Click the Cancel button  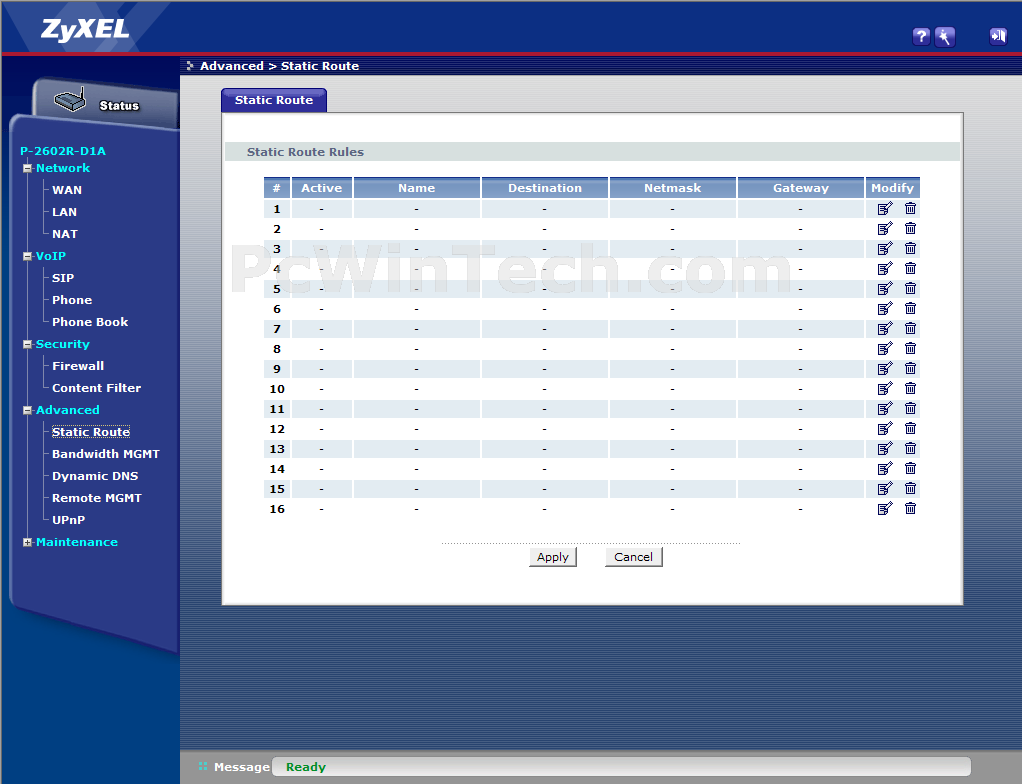click(634, 557)
